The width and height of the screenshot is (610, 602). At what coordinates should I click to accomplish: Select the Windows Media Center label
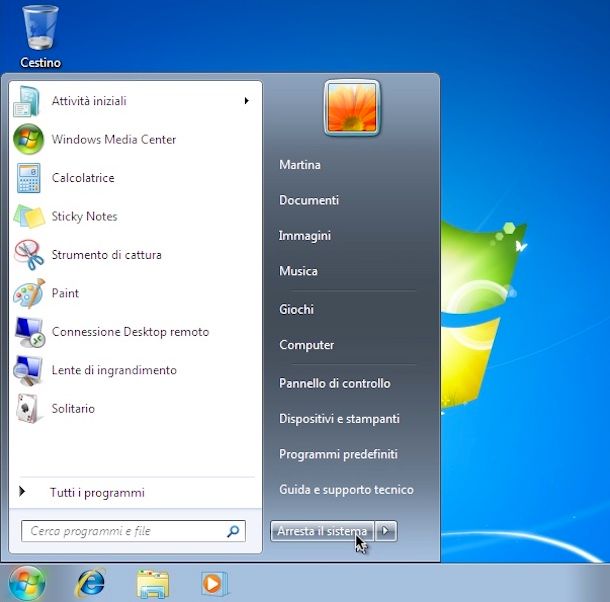point(114,139)
